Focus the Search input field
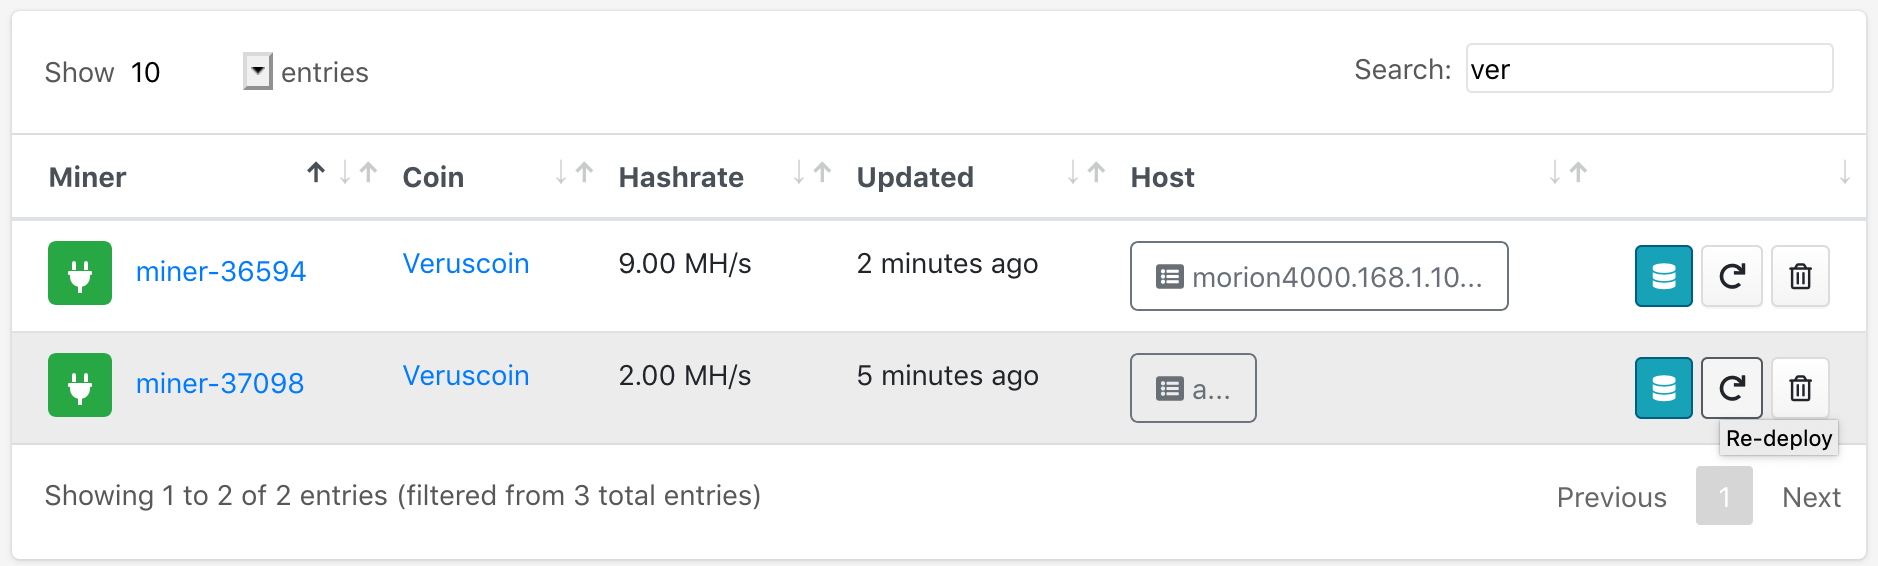The height and width of the screenshot is (566, 1878). (1649, 69)
